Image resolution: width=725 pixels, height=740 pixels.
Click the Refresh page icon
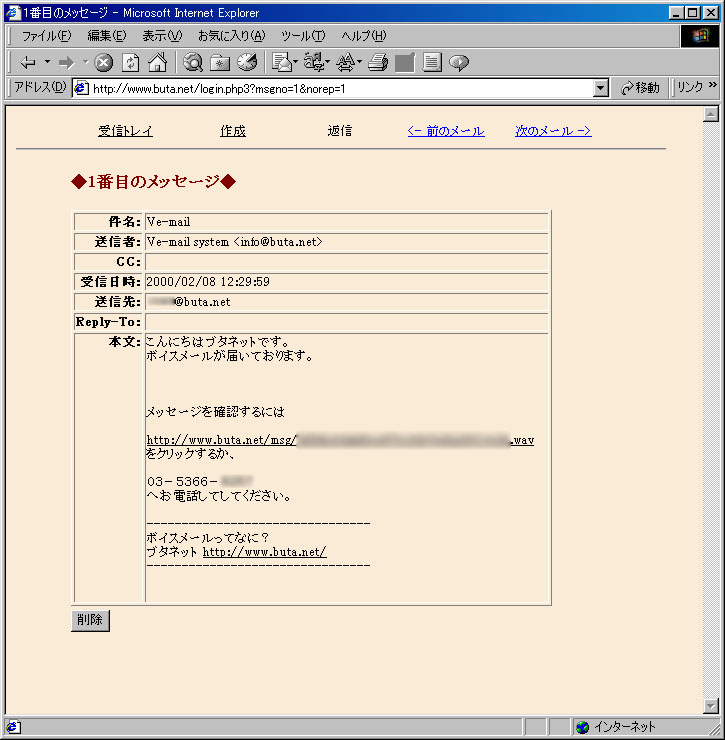click(130, 62)
